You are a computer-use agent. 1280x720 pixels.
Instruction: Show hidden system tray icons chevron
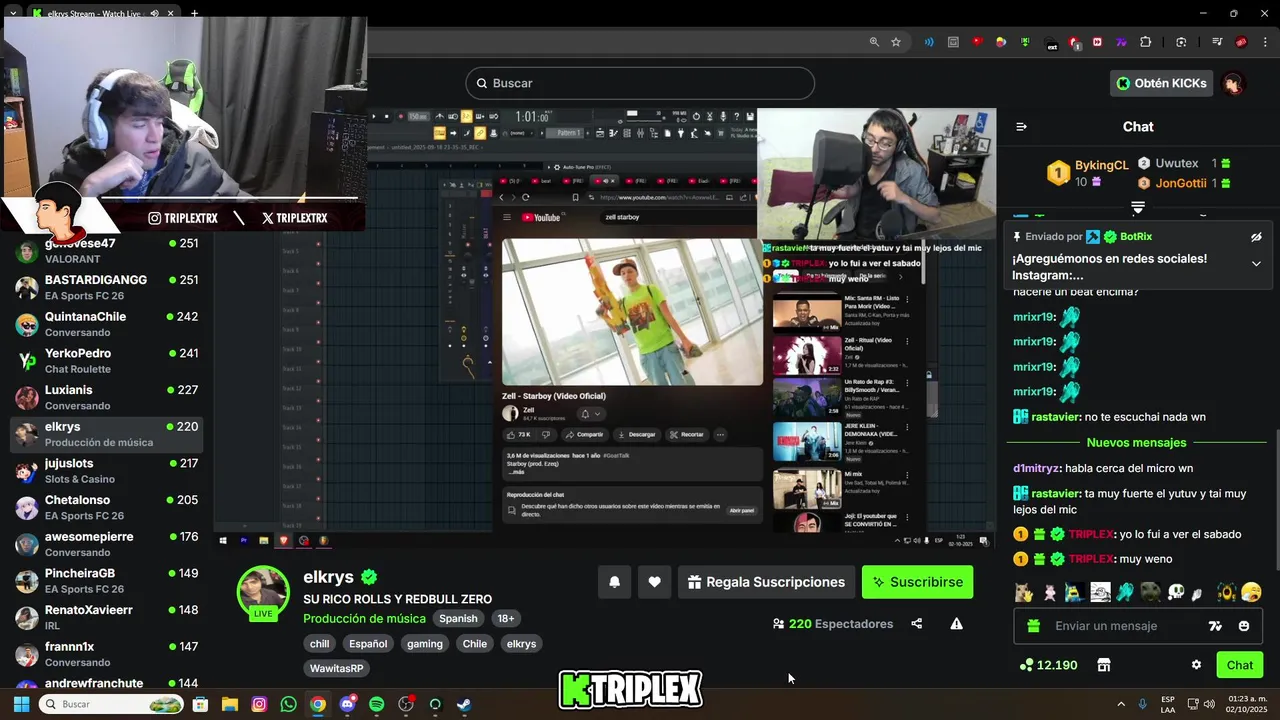[x=1120, y=704]
